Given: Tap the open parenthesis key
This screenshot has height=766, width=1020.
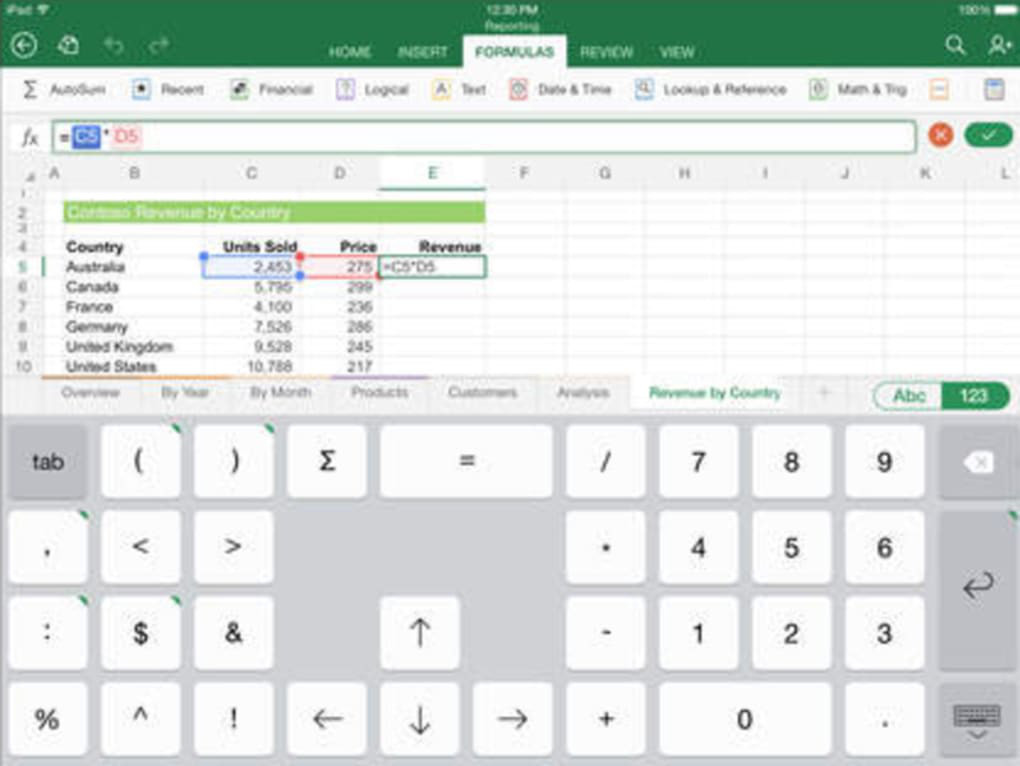Looking at the screenshot, I should (141, 462).
